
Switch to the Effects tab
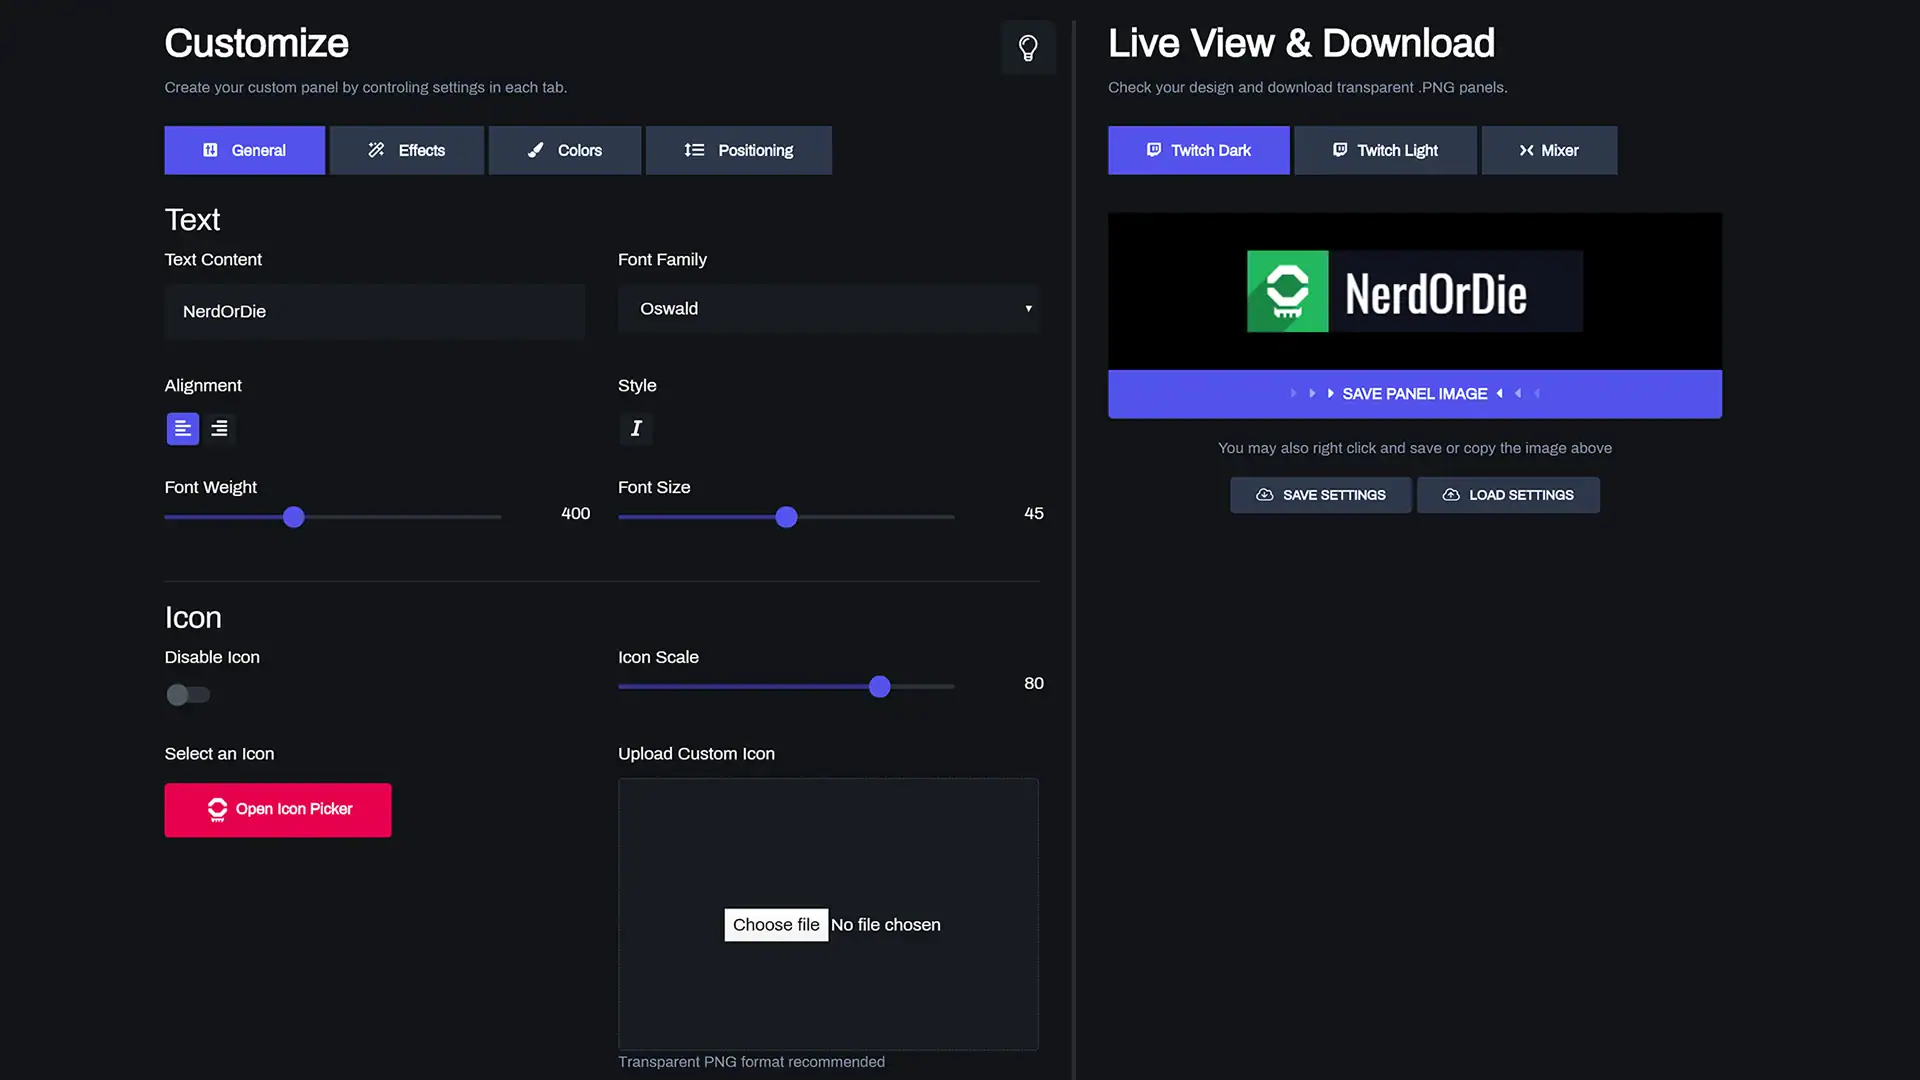click(x=407, y=150)
